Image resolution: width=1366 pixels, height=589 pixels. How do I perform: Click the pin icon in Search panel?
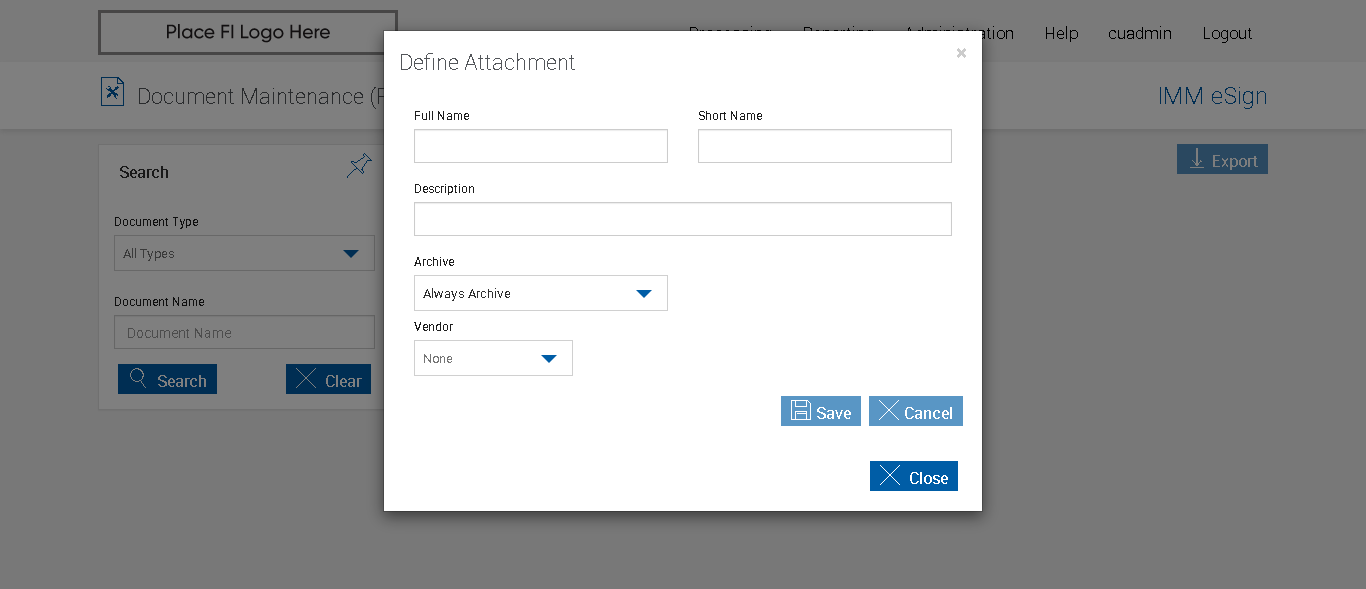click(x=359, y=166)
